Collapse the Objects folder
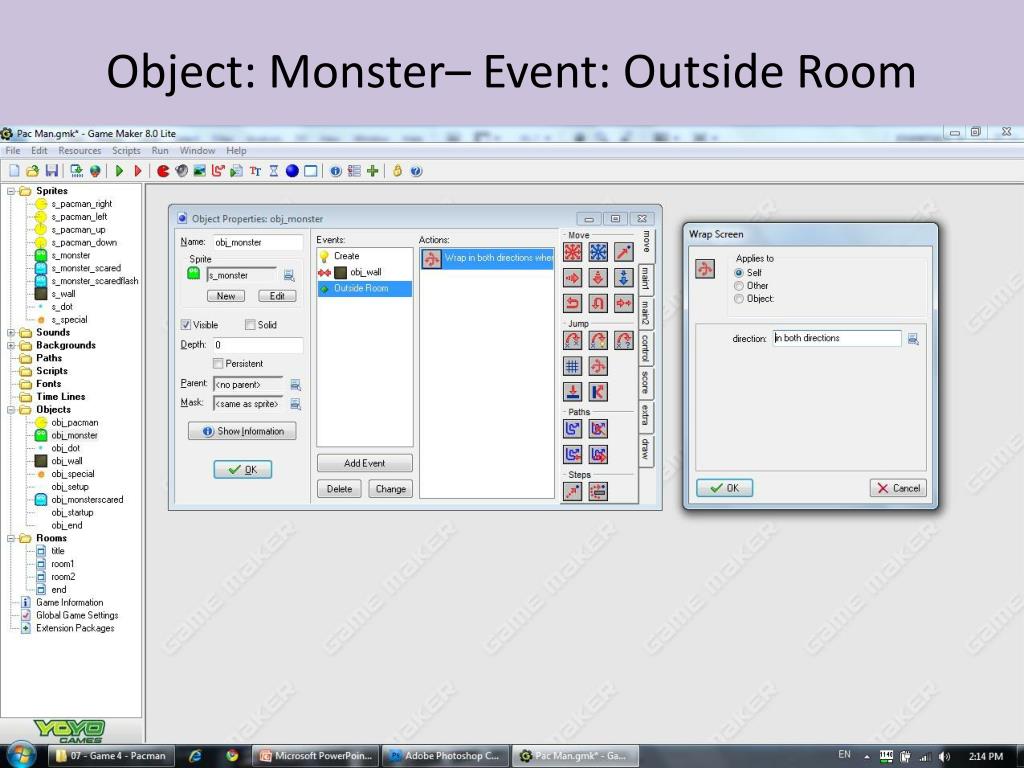Image resolution: width=1024 pixels, height=768 pixels. [11, 410]
